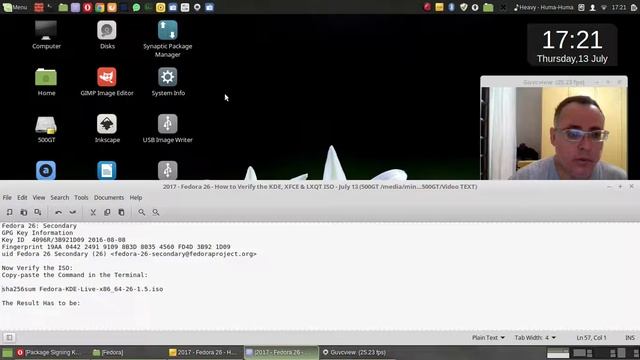Open the View menu
This screenshot has width=640, height=360.
39,198
